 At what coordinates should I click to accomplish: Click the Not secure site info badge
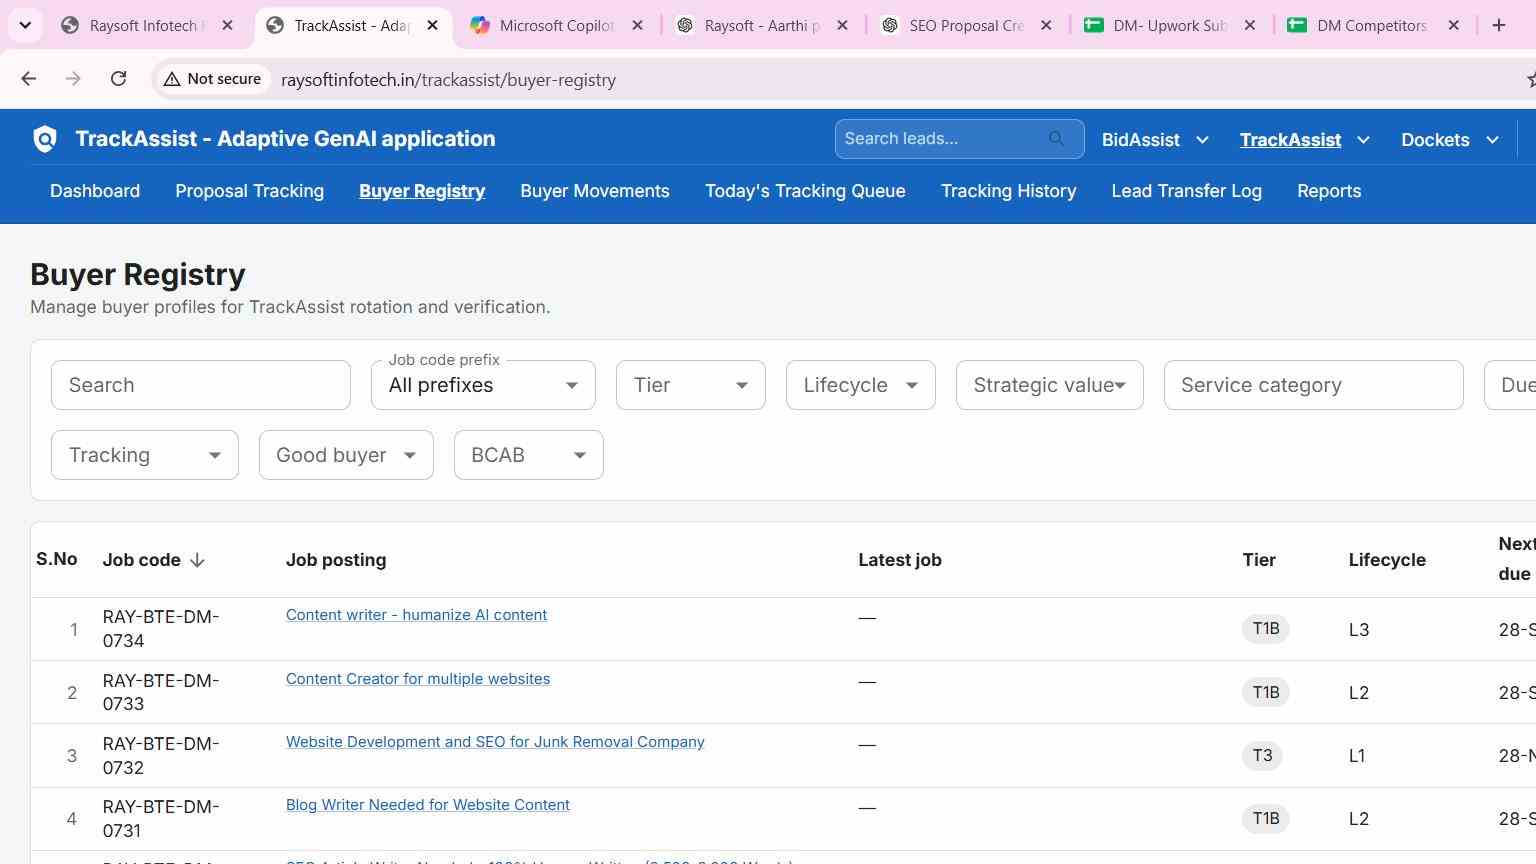coord(213,79)
